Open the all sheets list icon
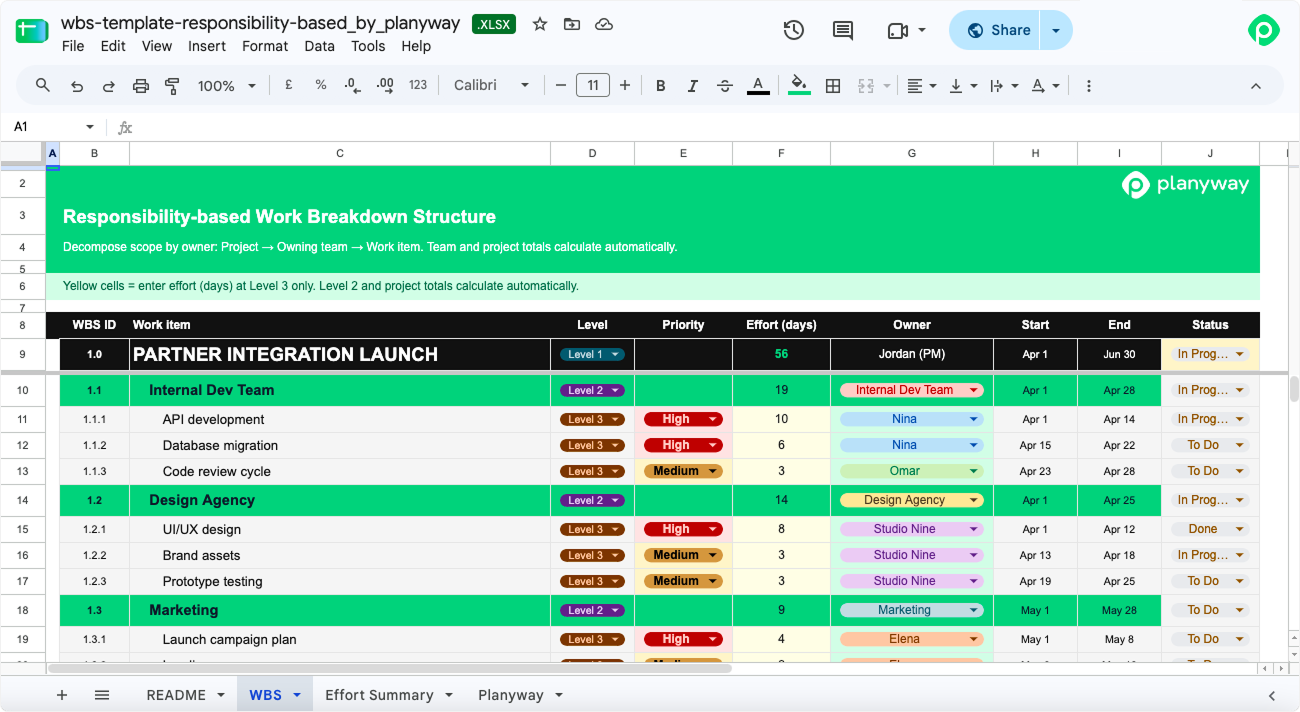Viewport: 1300px width, 712px height. [x=102, y=695]
